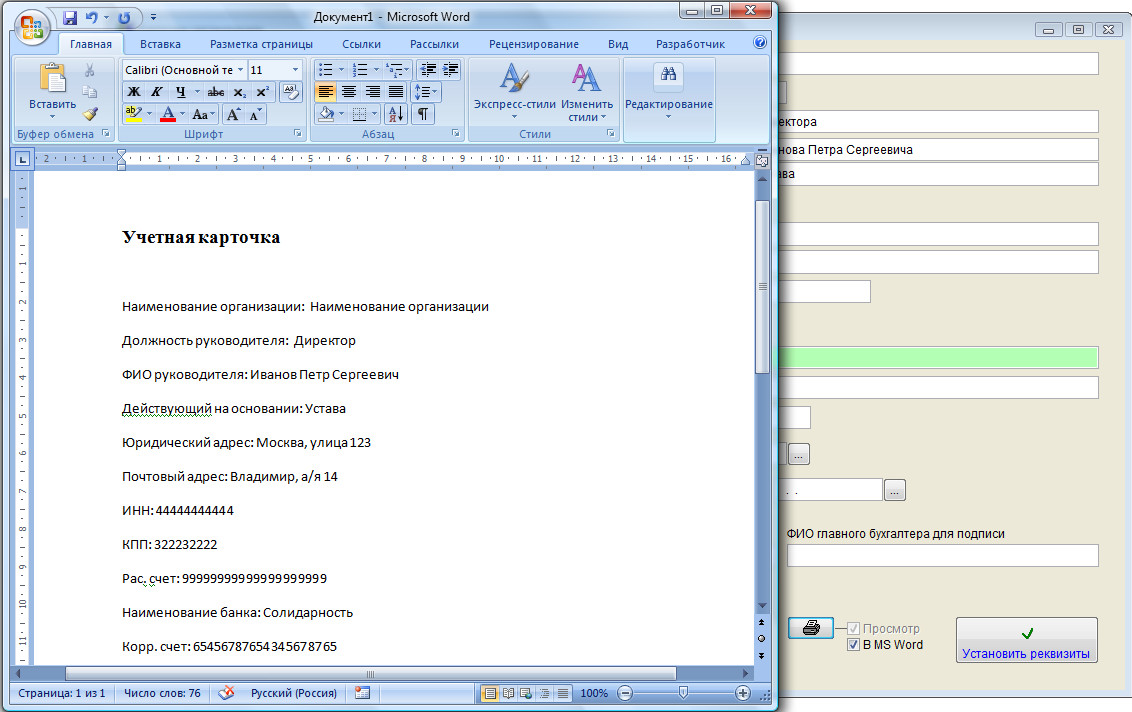Apply superscript formatting

coord(262,92)
